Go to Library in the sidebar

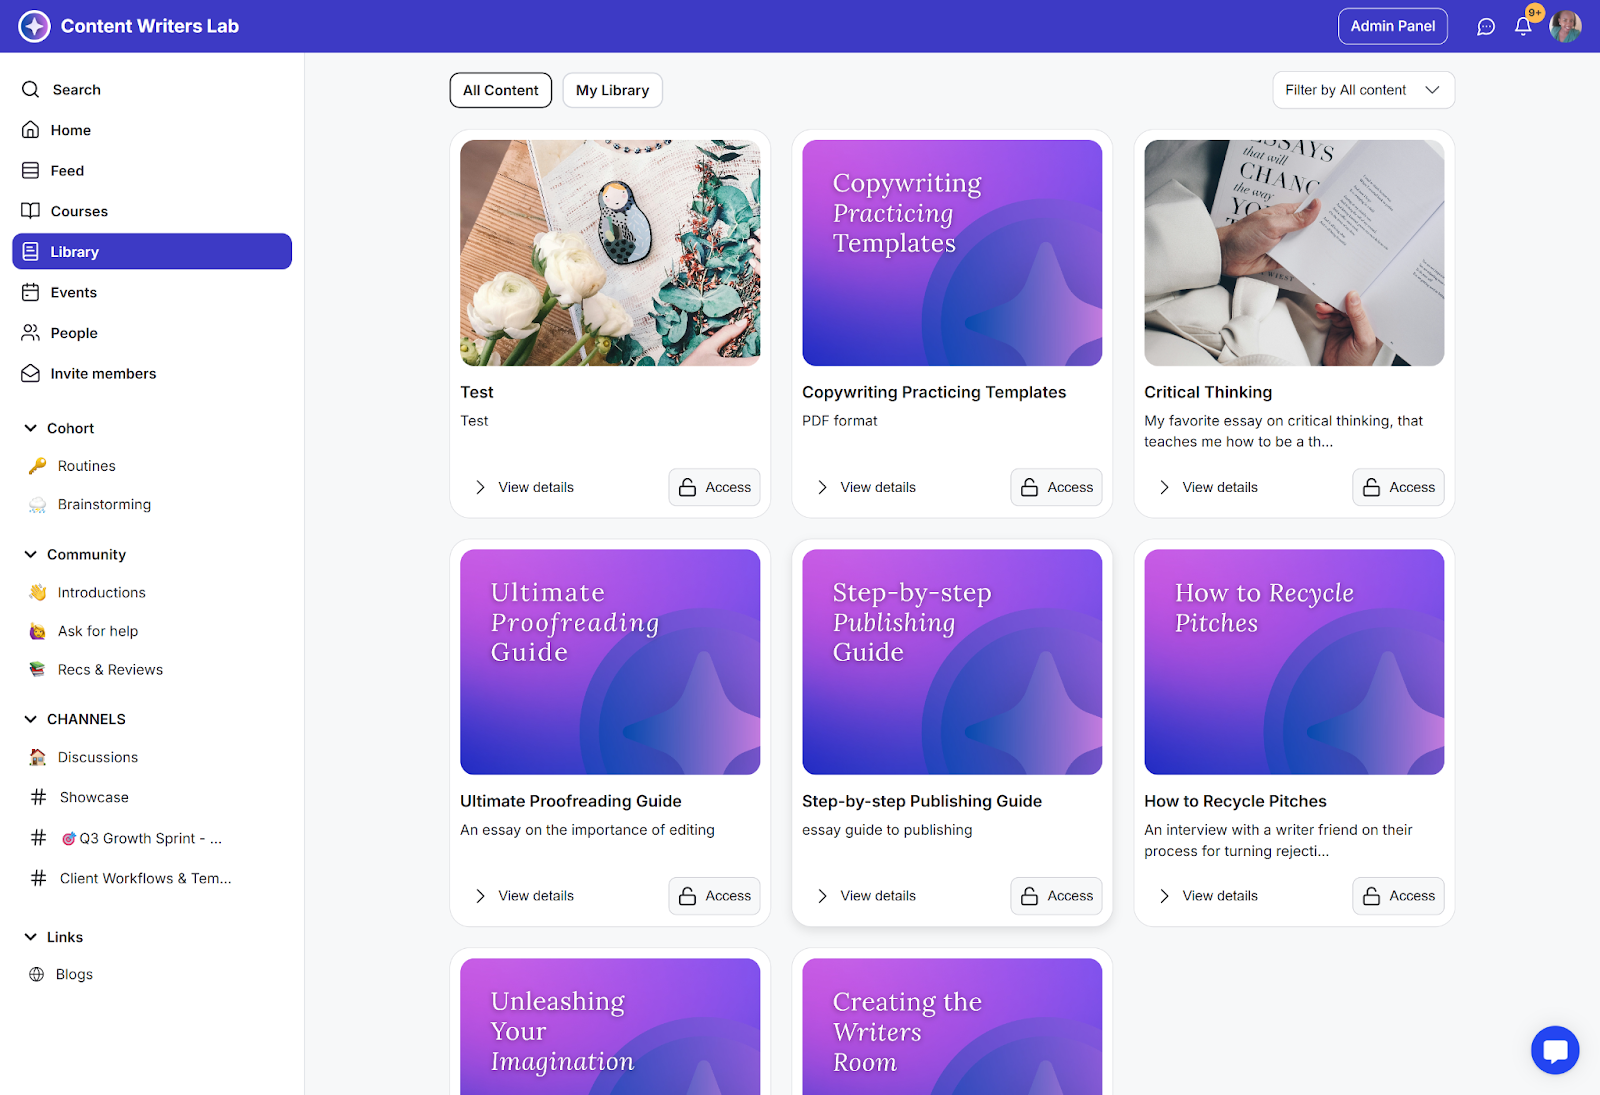click(x=152, y=252)
